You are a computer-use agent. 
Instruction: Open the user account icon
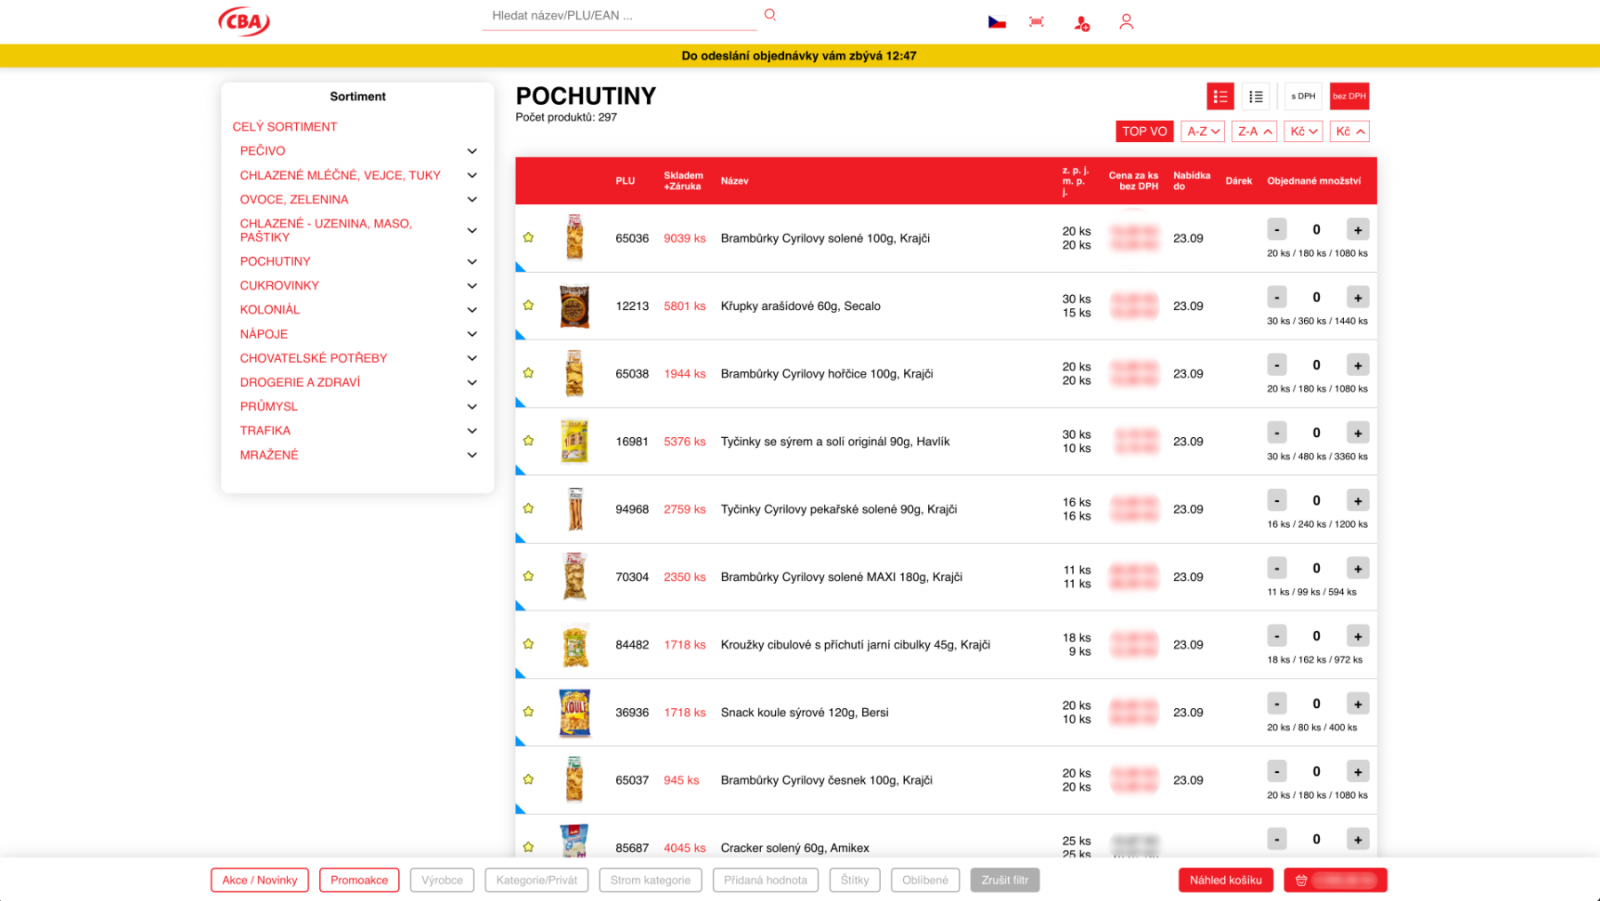[x=1126, y=20]
